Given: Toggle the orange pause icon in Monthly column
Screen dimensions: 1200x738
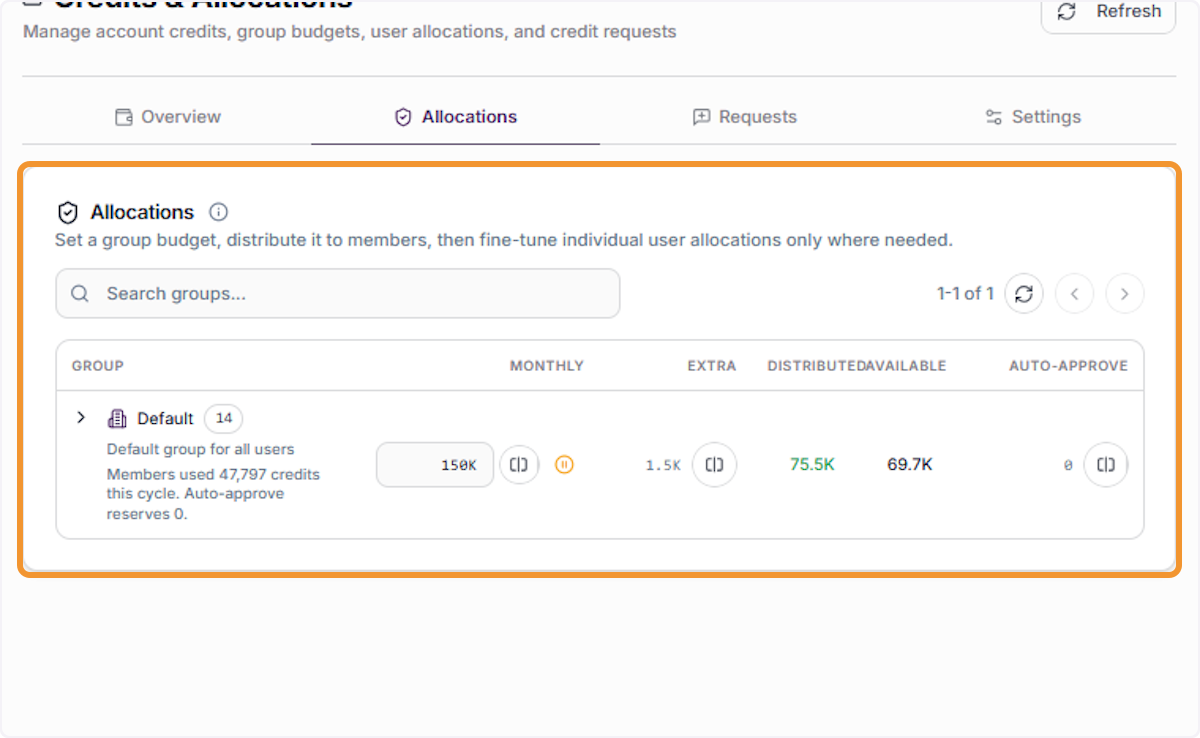Looking at the screenshot, I should pyautogui.click(x=564, y=465).
